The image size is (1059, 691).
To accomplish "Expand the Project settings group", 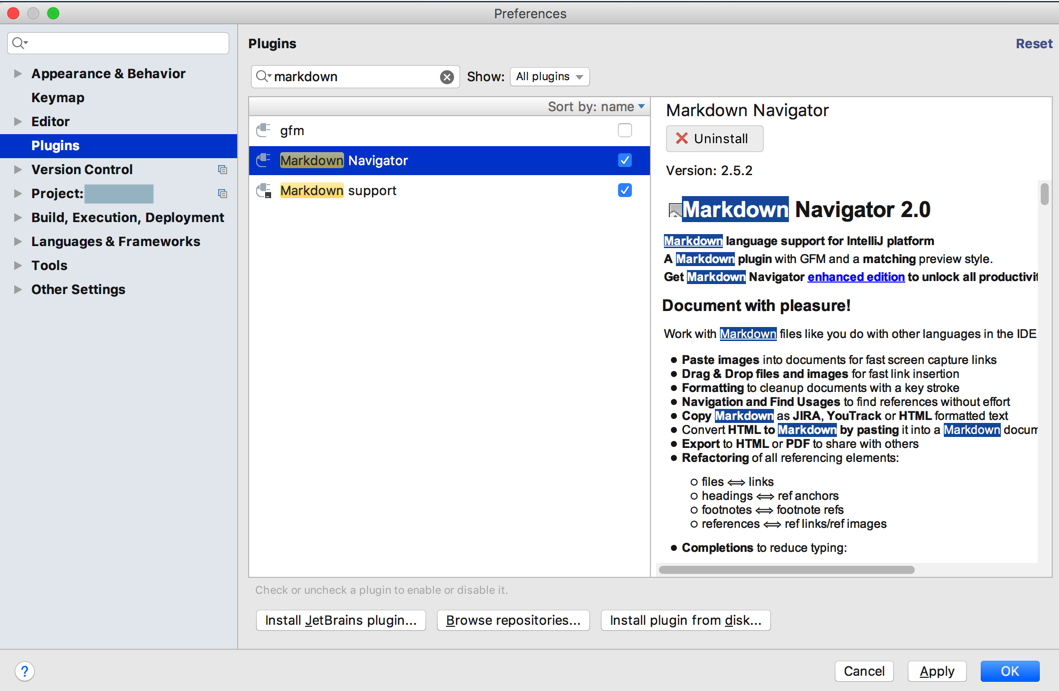I will (x=18, y=193).
